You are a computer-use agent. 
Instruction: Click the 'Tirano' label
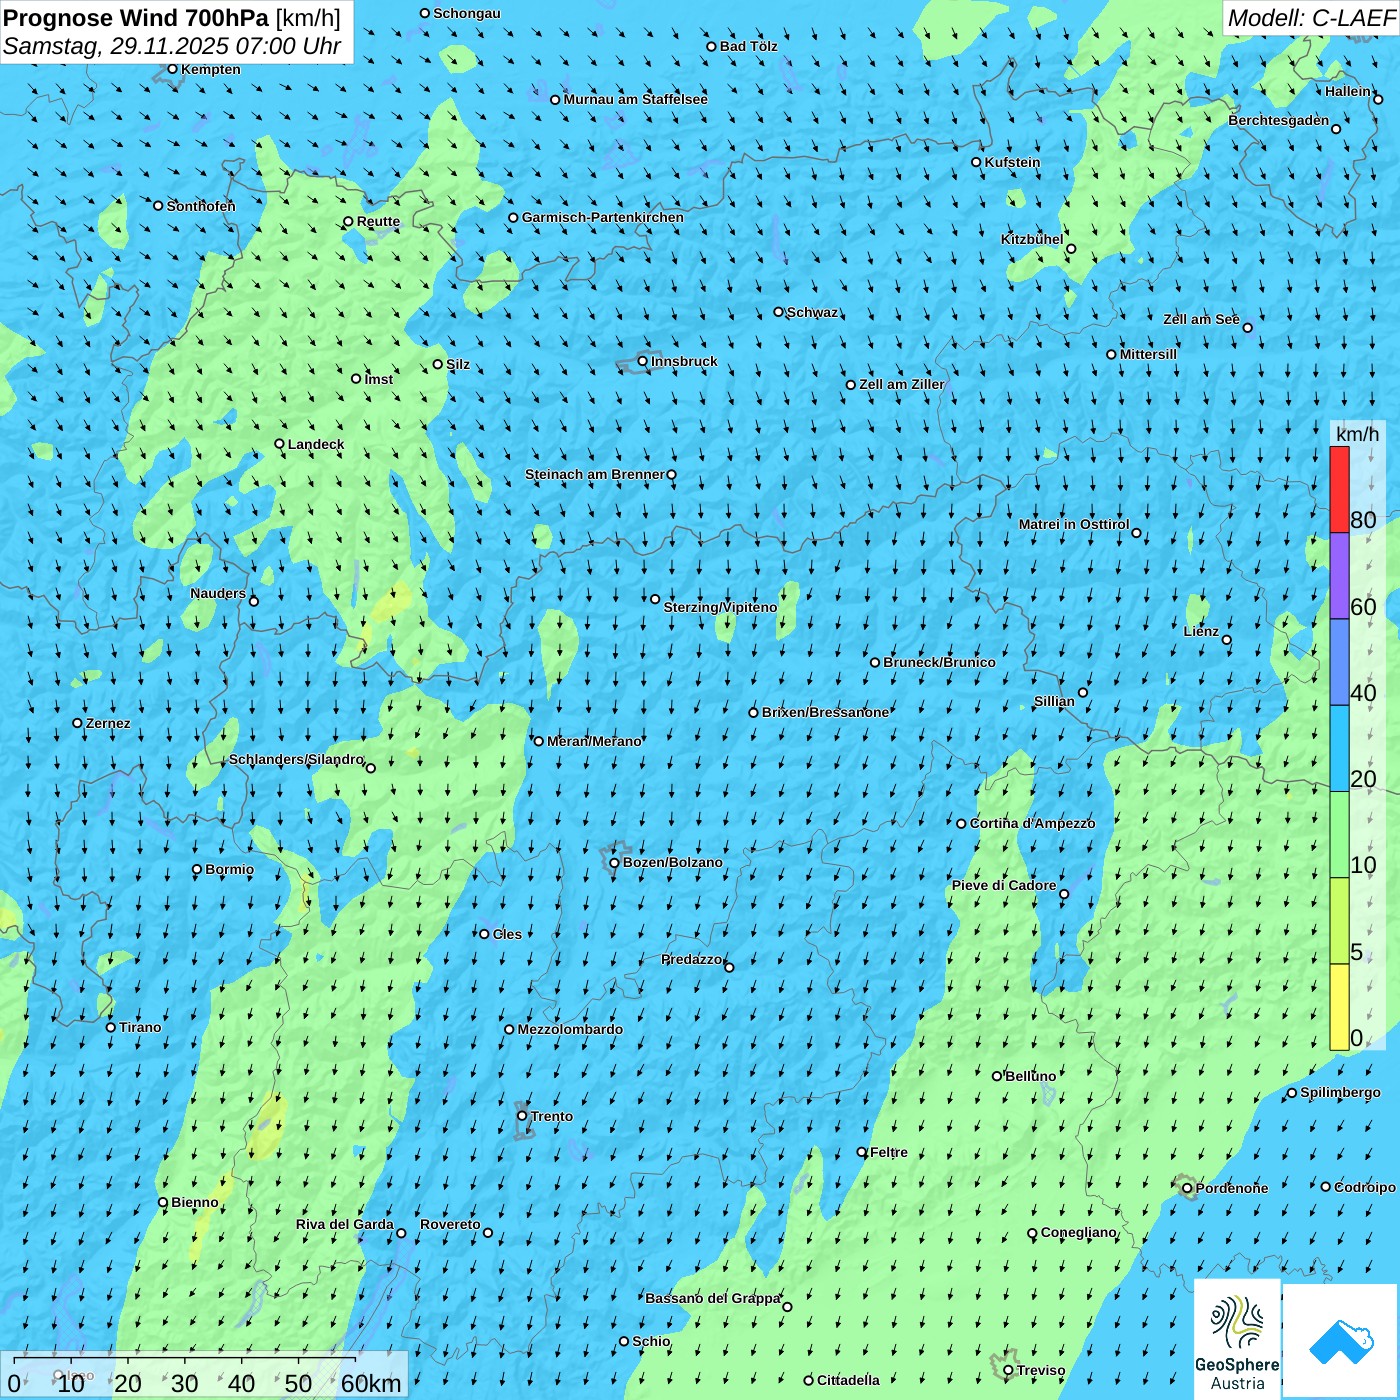(x=140, y=1027)
